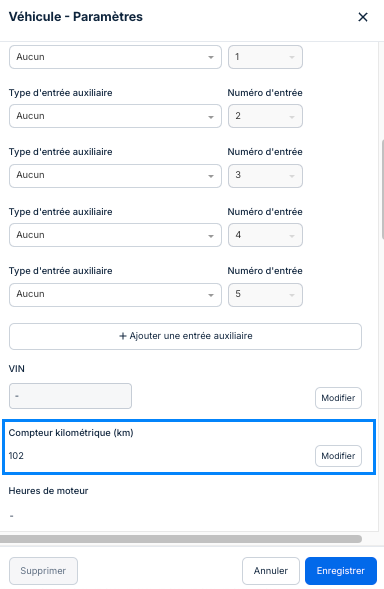Expand auxiliary input type dropdown for input 3
The image size is (384, 589).
click(115, 175)
